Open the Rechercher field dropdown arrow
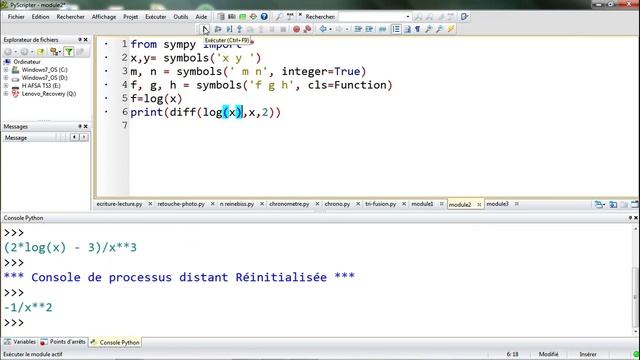Viewport: 640px width, 360px height. click(x=408, y=17)
